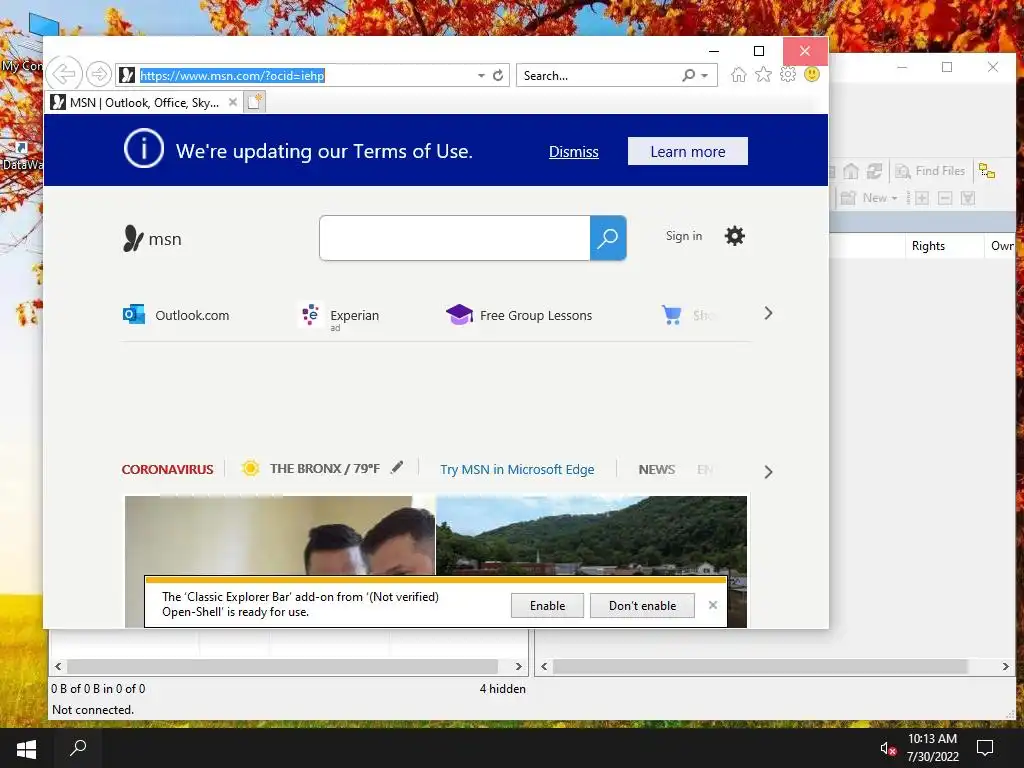
Task: Open Favorites star icon
Action: (x=763, y=74)
